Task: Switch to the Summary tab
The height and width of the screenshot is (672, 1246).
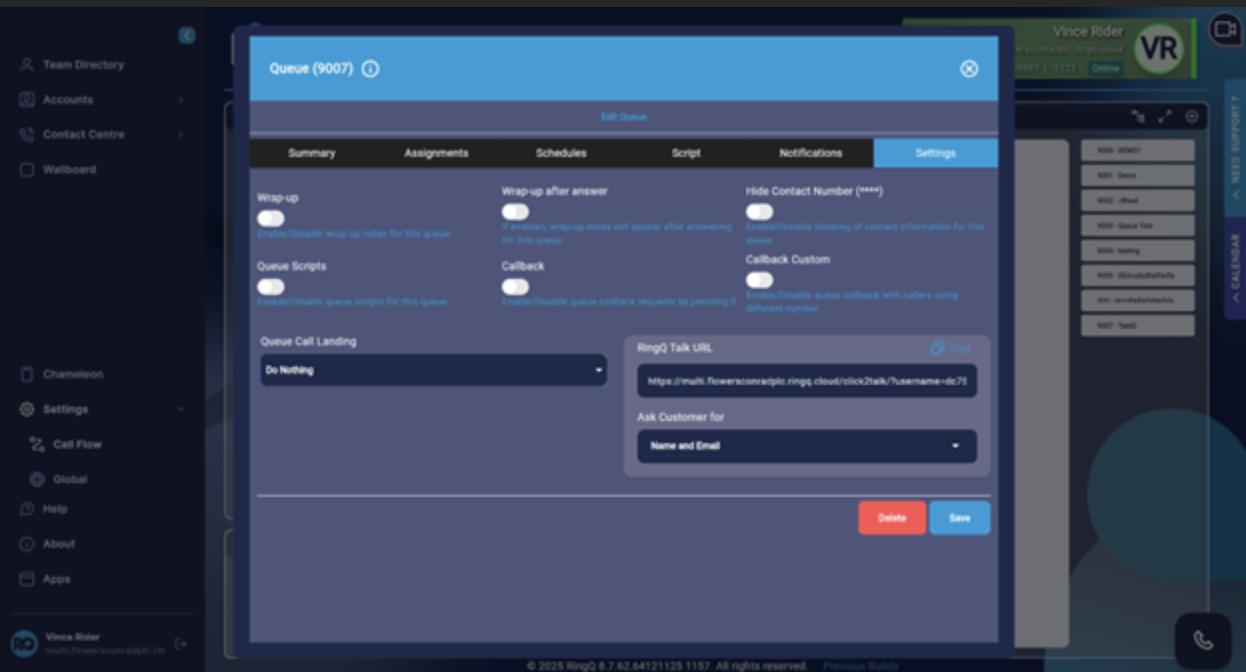Action: (x=311, y=153)
